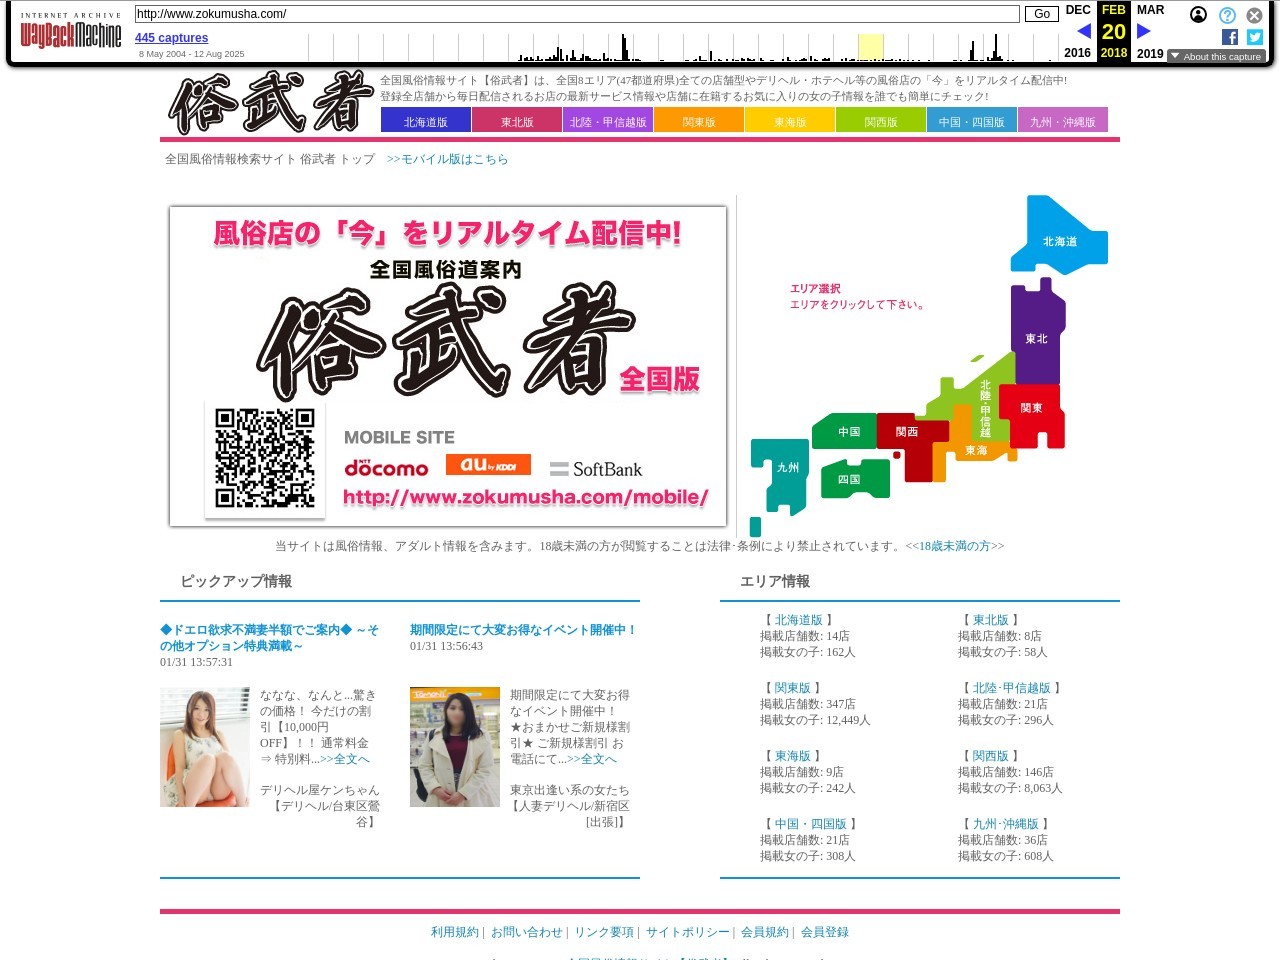The height and width of the screenshot is (960, 1280).
Task: Select the 関東版 navigation tab
Action: coord(699,121)
